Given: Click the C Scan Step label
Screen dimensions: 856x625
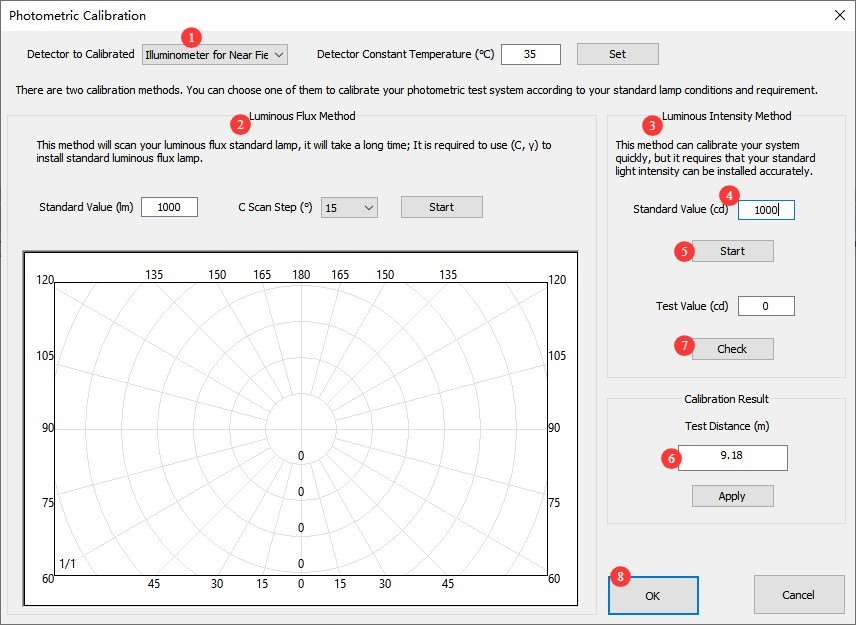Looking at the screenshot, I should point(275,207).
